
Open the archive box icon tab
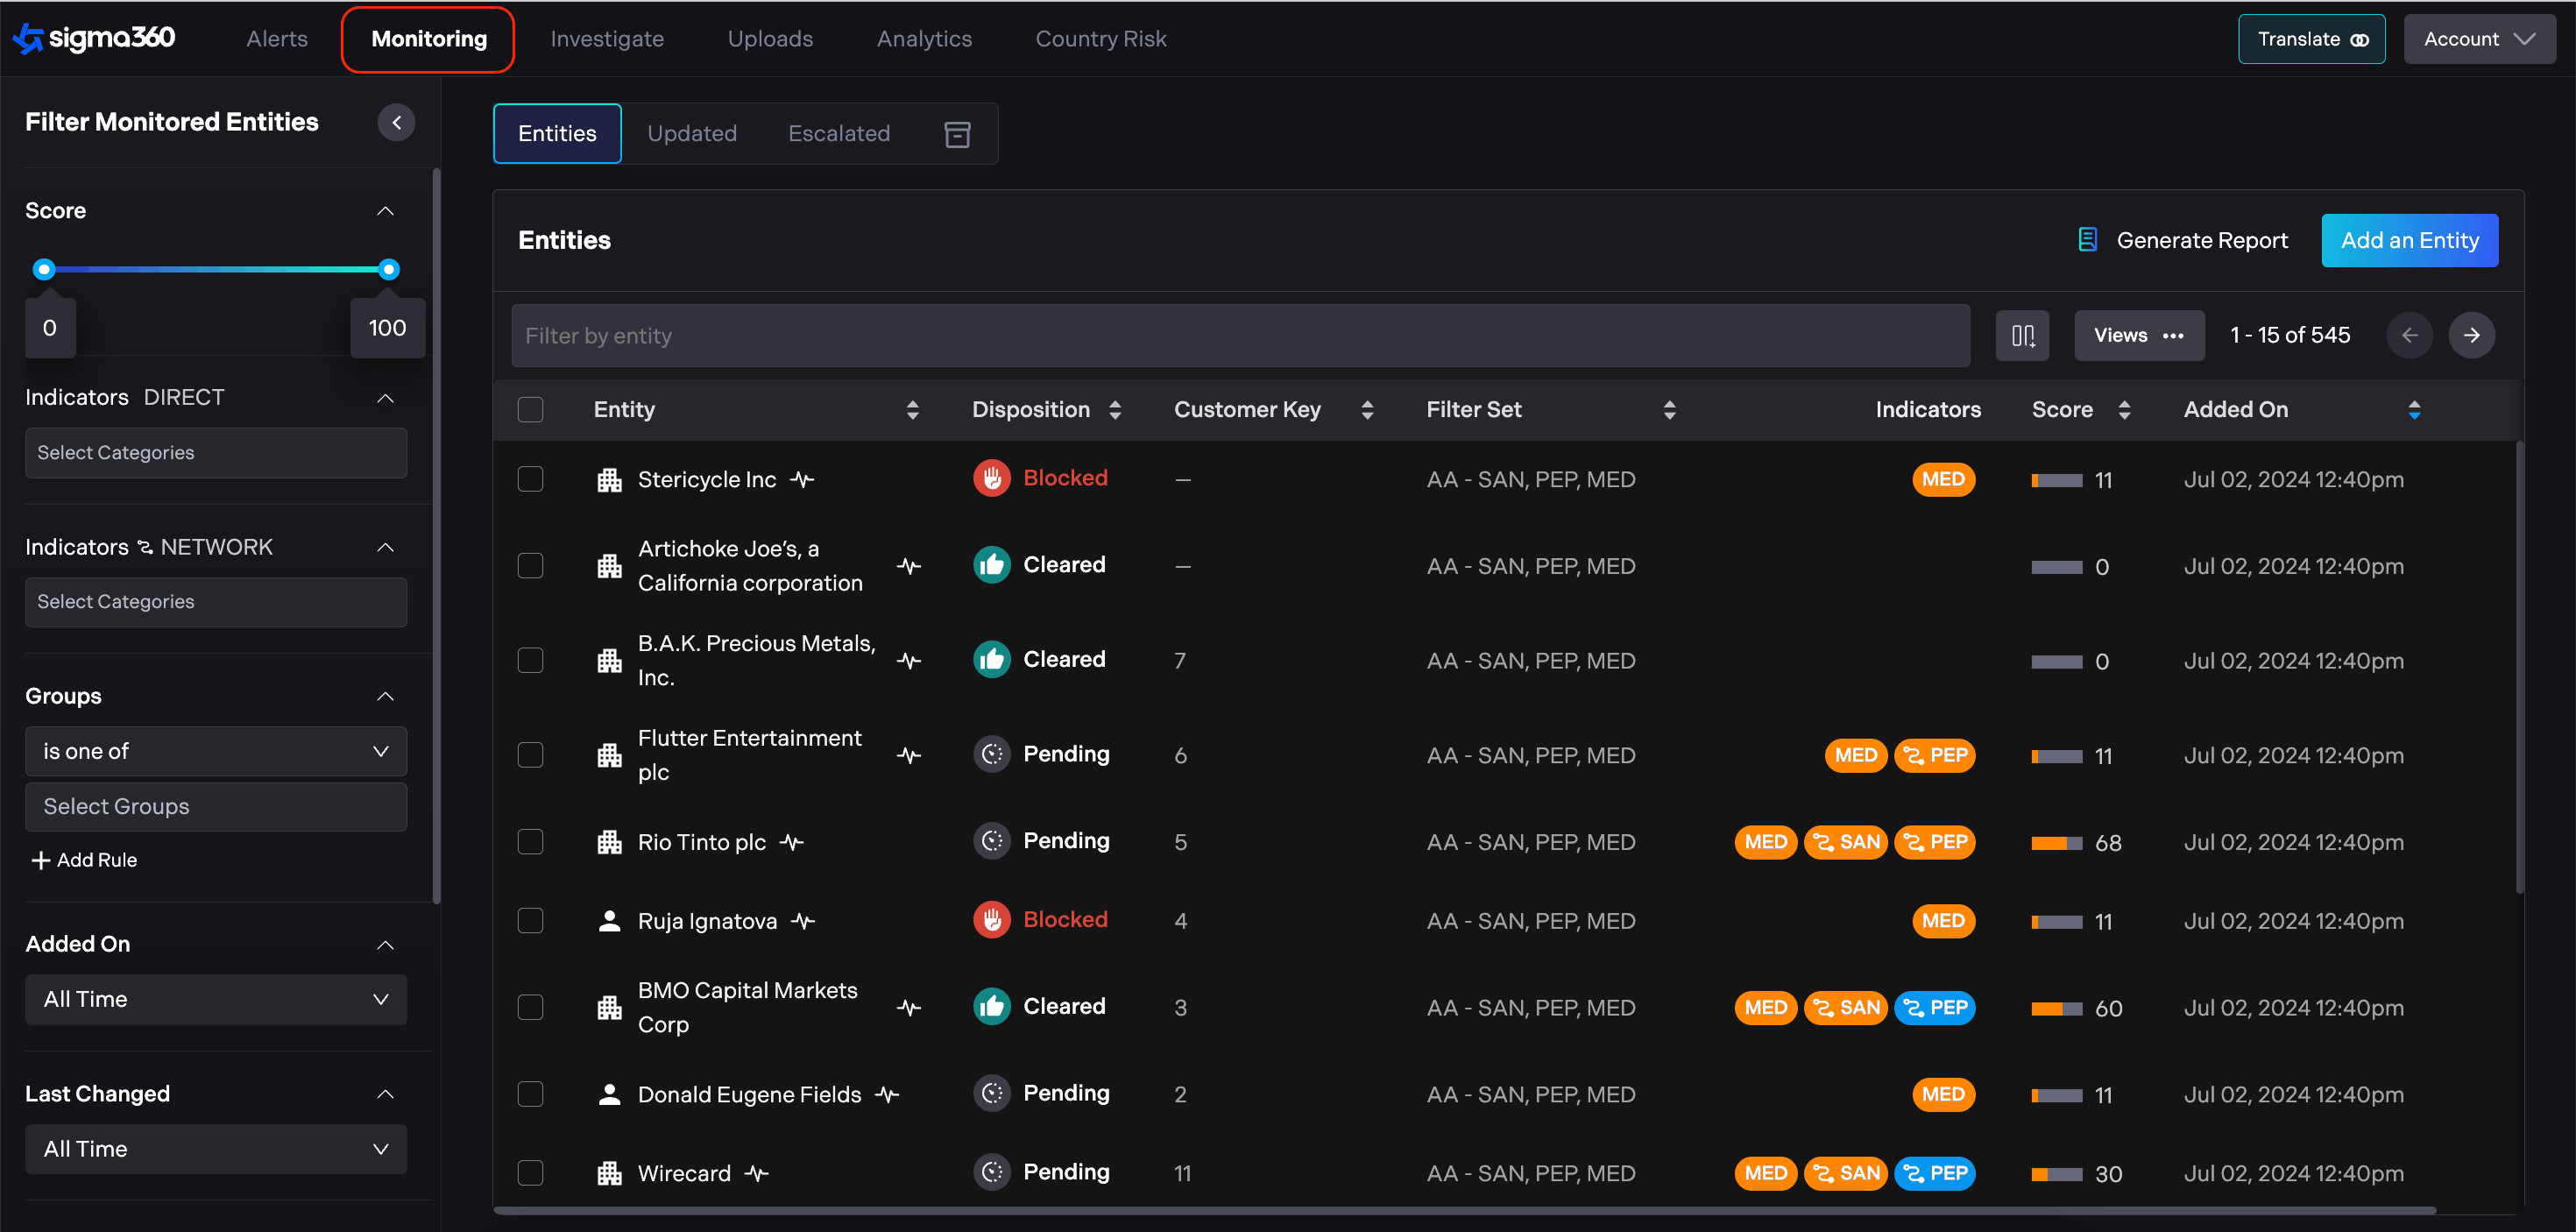957,134
